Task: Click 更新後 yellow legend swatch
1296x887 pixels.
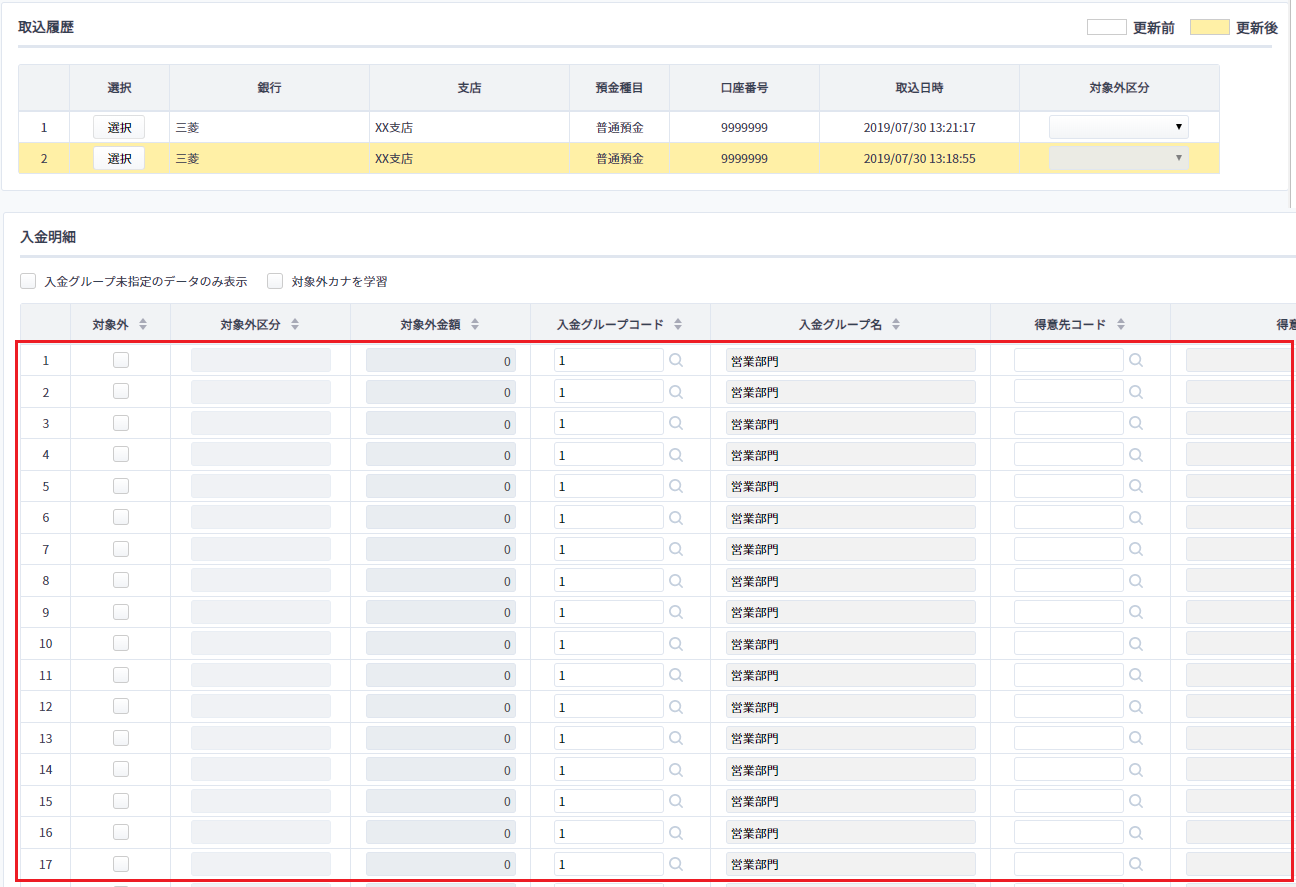Action: point(1210,28)
